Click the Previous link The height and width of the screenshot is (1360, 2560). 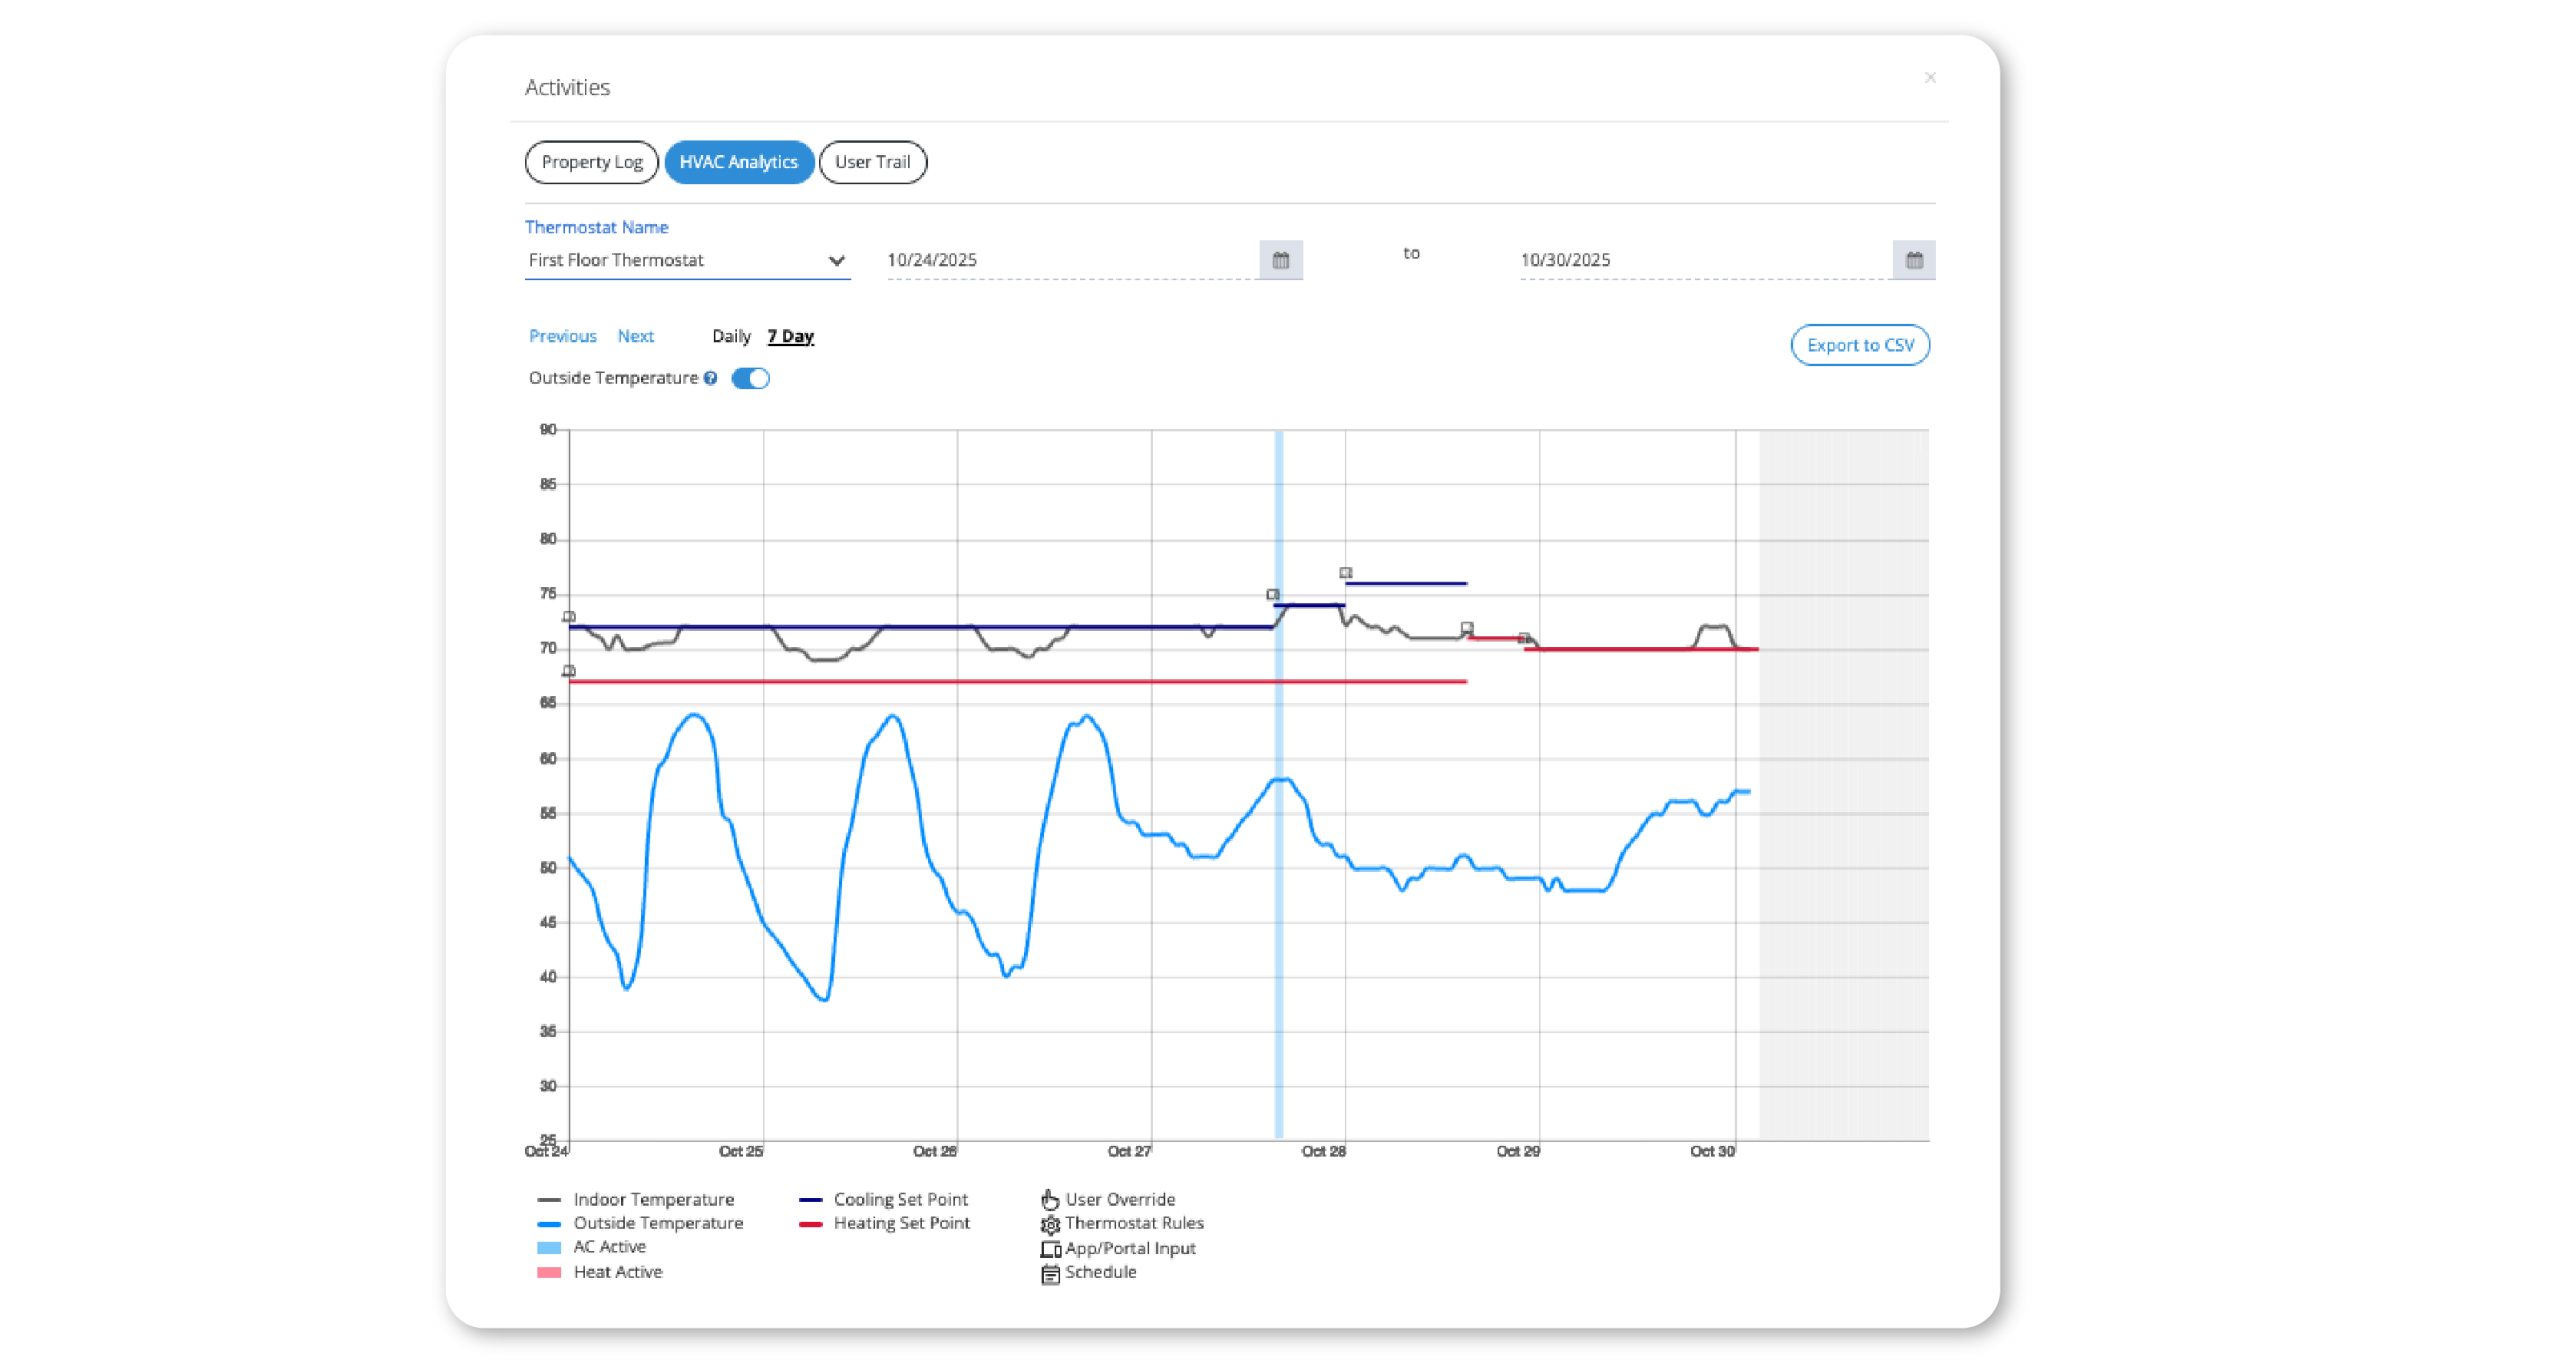pos(562,336)
